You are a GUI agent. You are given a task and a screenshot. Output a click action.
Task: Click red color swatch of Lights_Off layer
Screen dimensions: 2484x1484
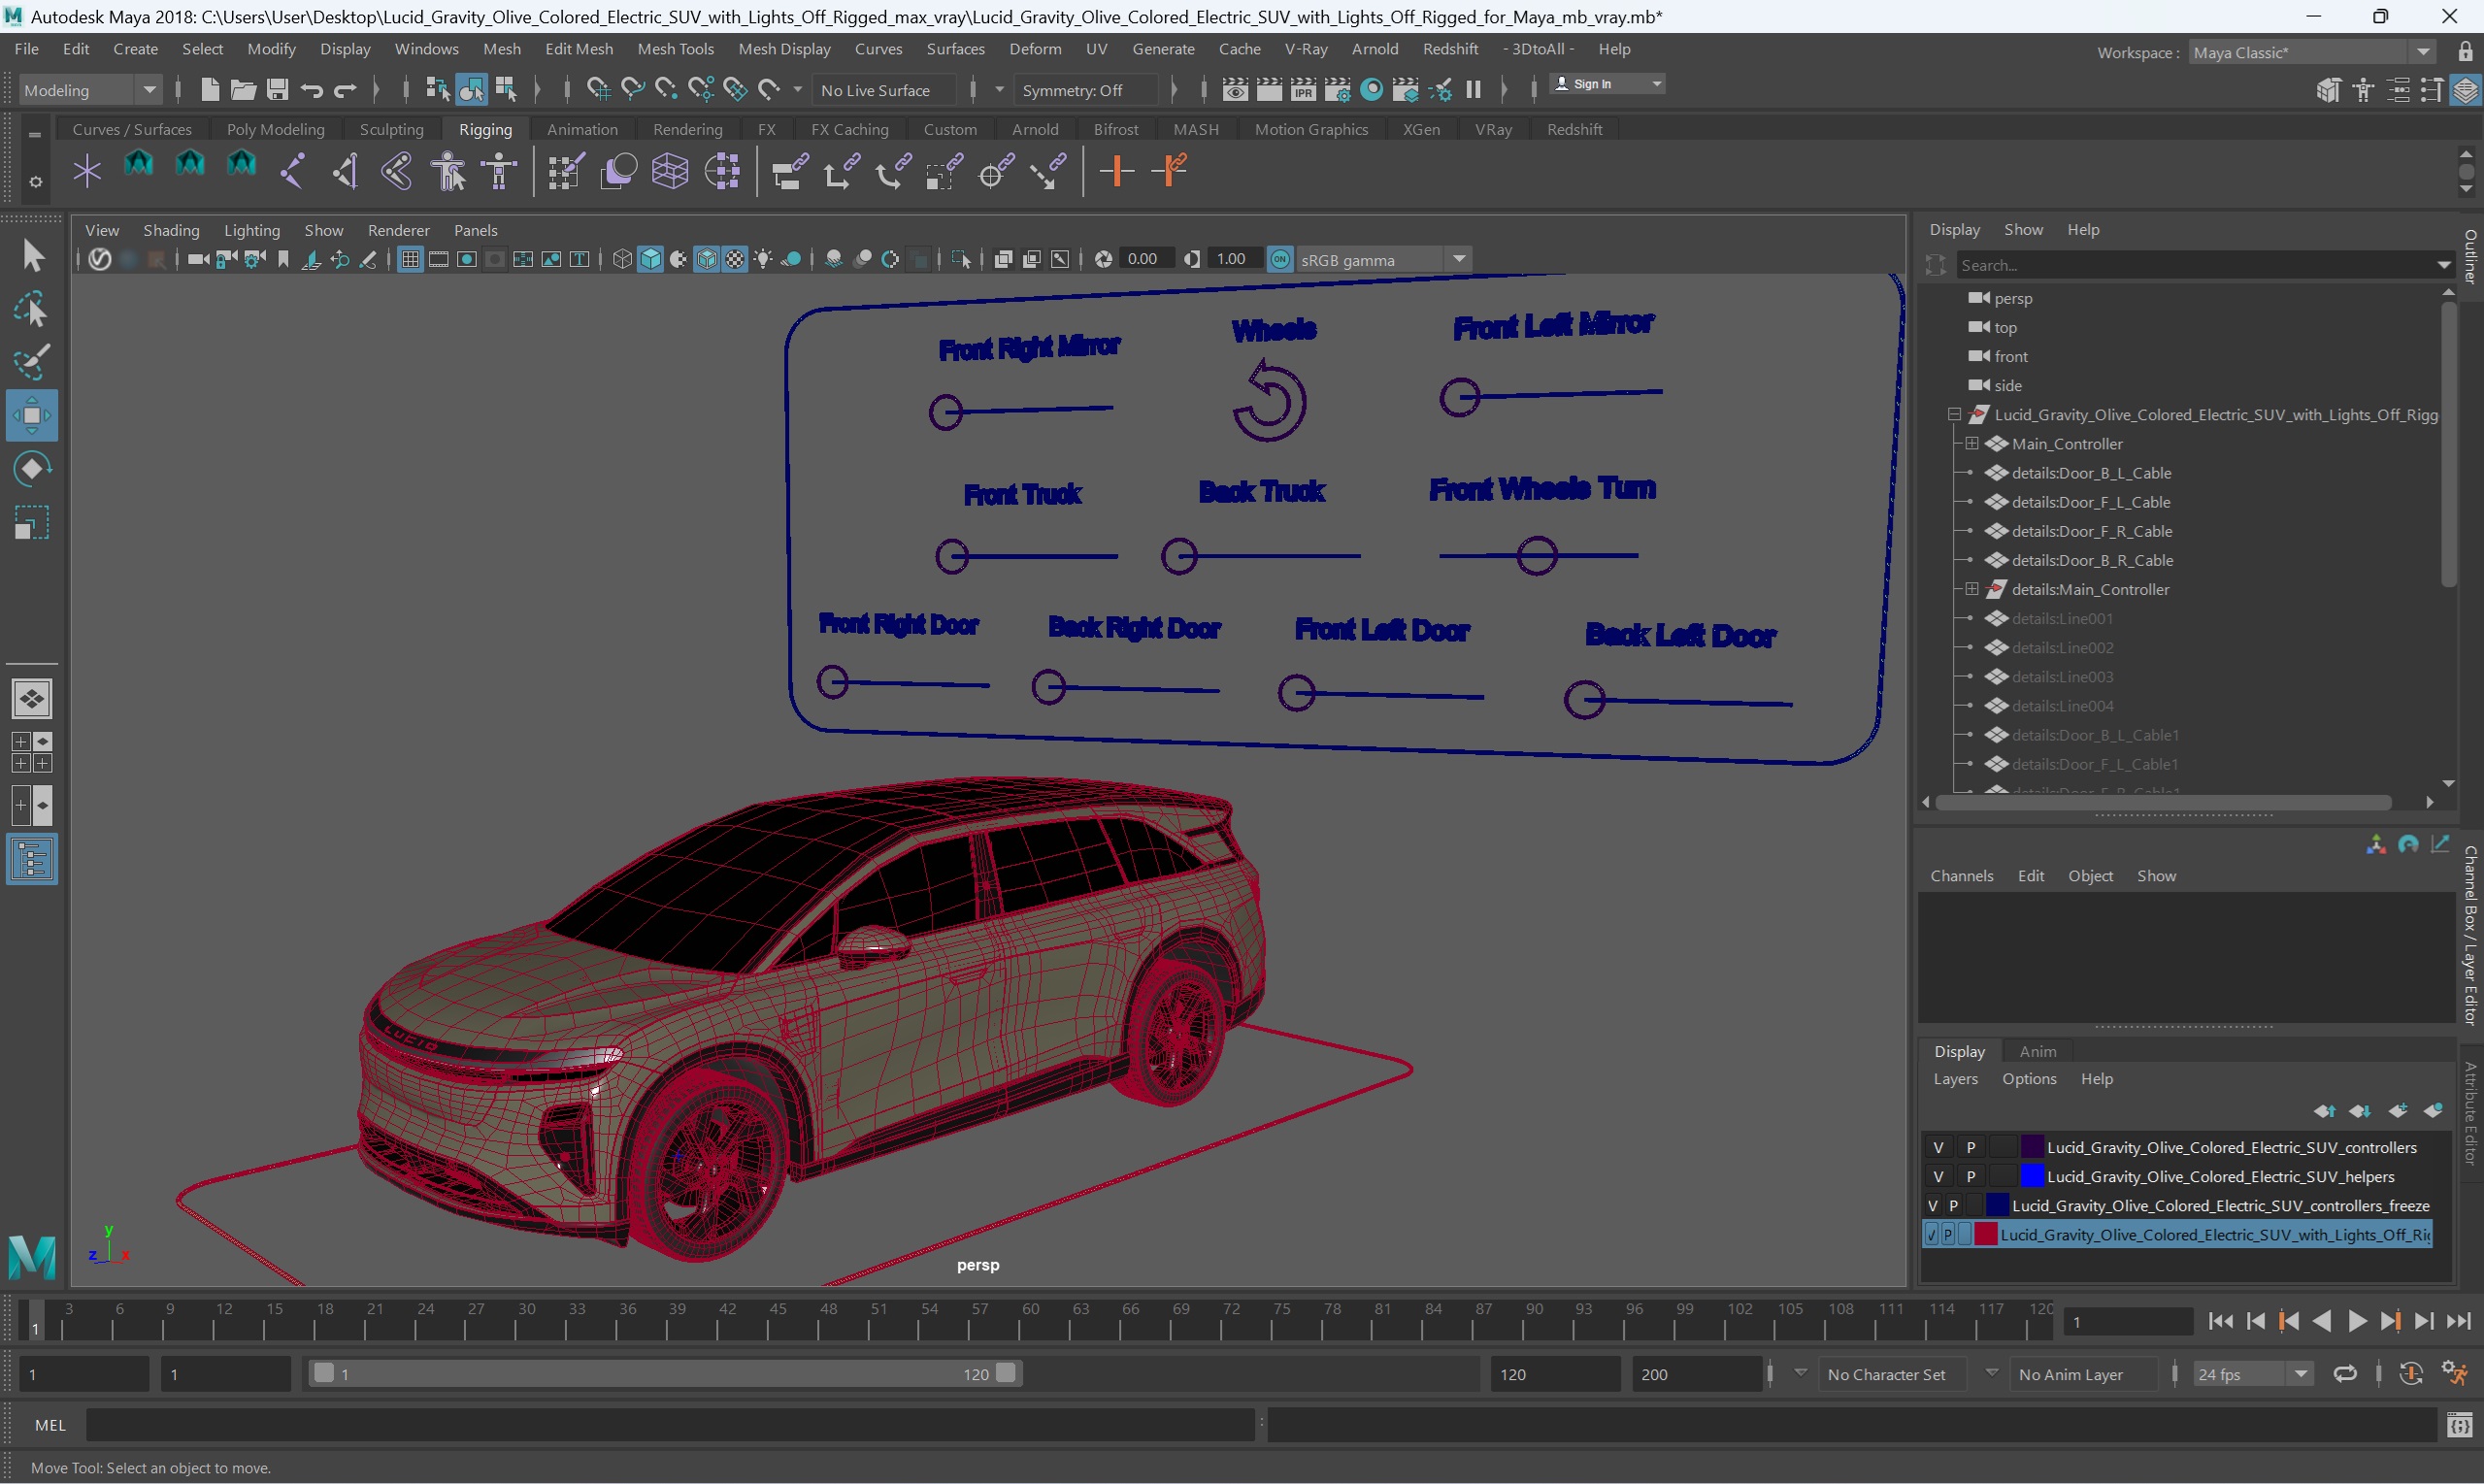[x=1985, y=1234]
